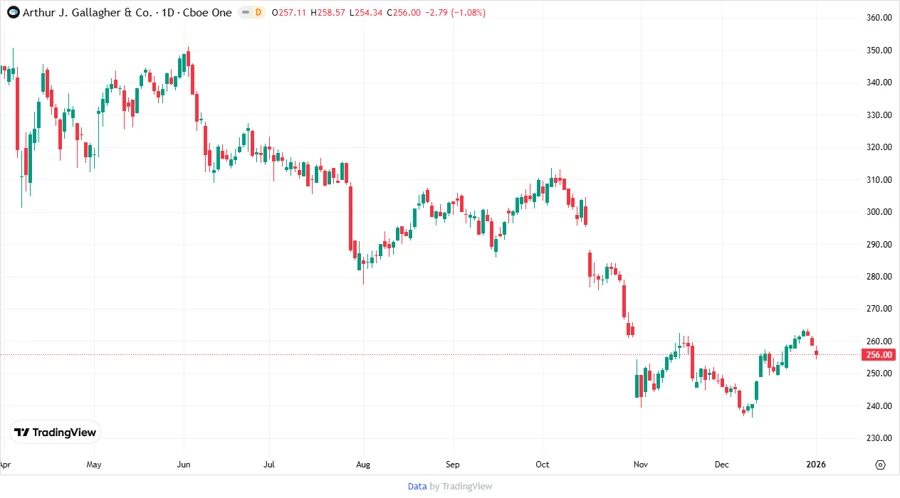The height and width of the screenshot is (498, 900).
Task: Click the 350.00 price axis label
Action: pos(879,50)
